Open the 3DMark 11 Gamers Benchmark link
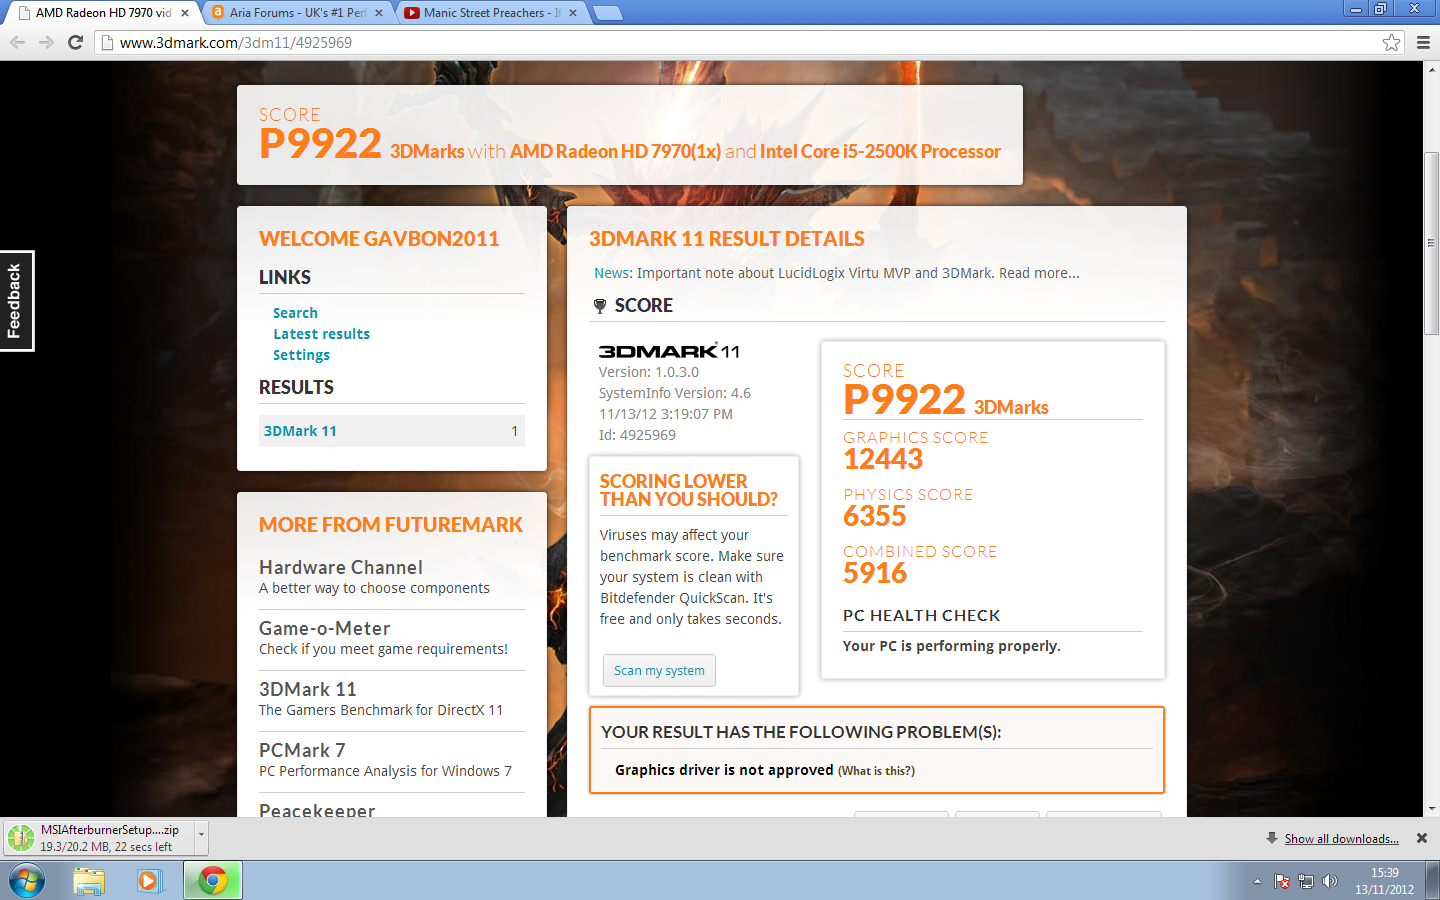 click(x=308, y=689)
